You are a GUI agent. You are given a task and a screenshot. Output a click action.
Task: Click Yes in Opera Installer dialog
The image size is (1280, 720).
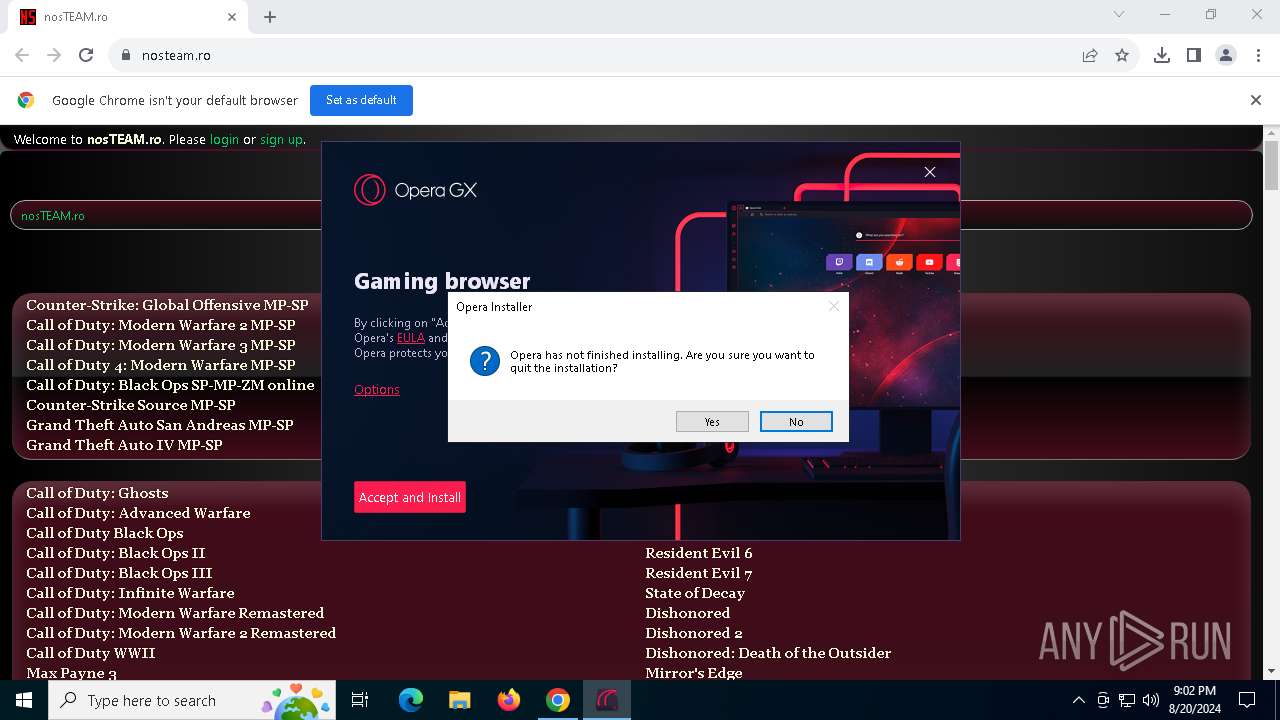point(712,422)
